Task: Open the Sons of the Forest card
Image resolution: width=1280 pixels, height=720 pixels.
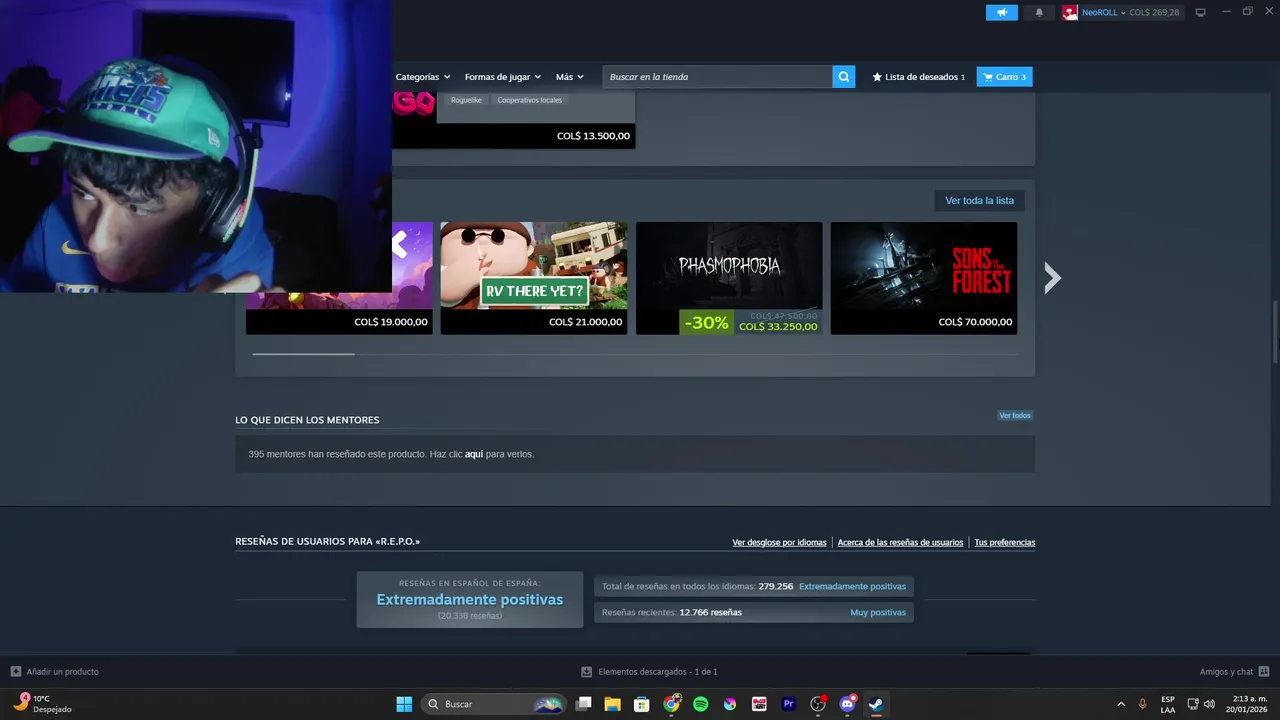Action: pyautogui.click(x=924, y=278)
